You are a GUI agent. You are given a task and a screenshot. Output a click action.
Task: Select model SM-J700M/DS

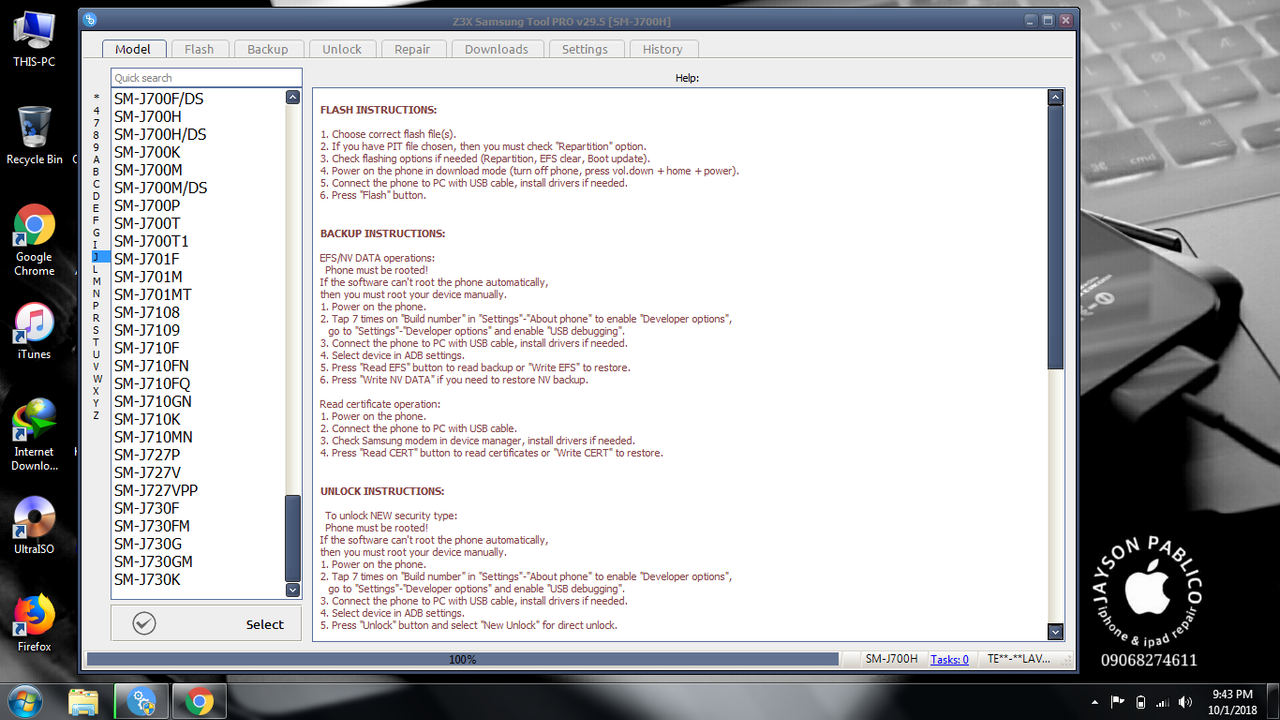pyautogui.click(x=161, y=188)
